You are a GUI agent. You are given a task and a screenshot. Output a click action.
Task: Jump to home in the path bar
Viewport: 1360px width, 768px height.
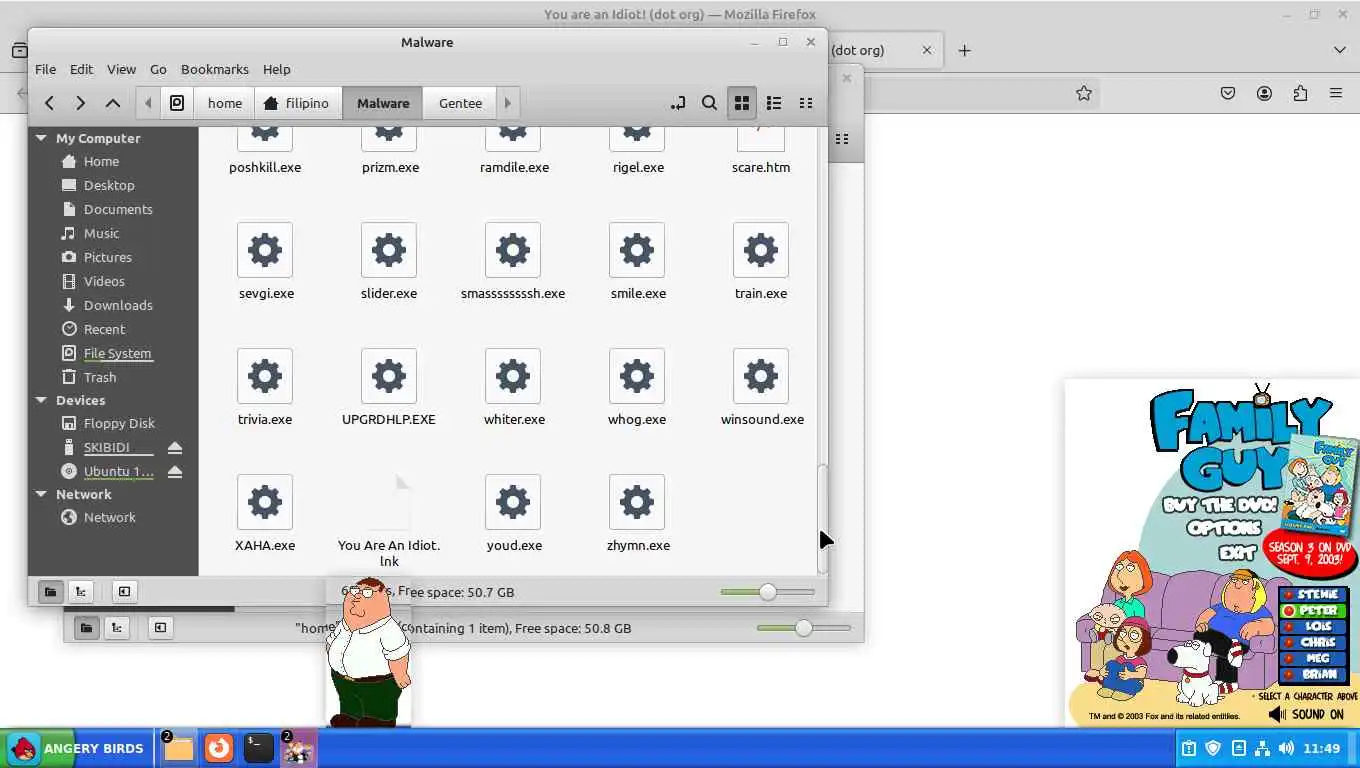pos(225,103)
